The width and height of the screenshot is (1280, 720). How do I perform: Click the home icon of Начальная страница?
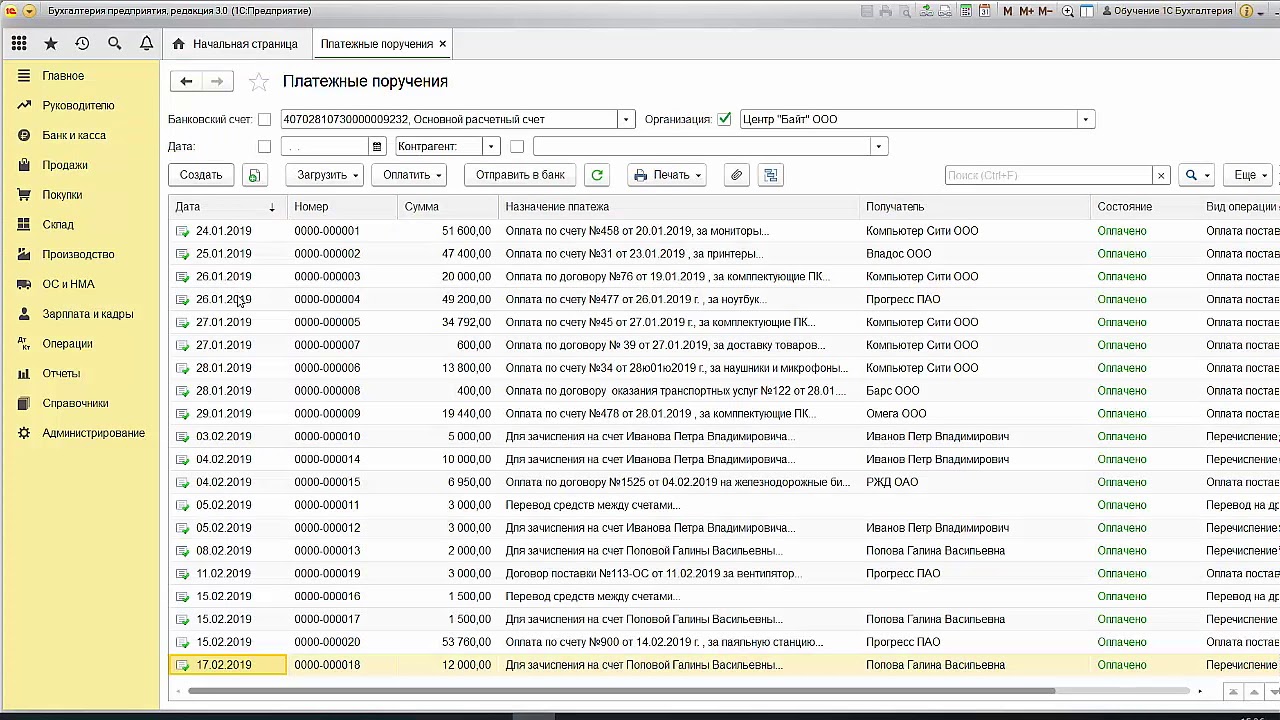[x=179, y=44]
